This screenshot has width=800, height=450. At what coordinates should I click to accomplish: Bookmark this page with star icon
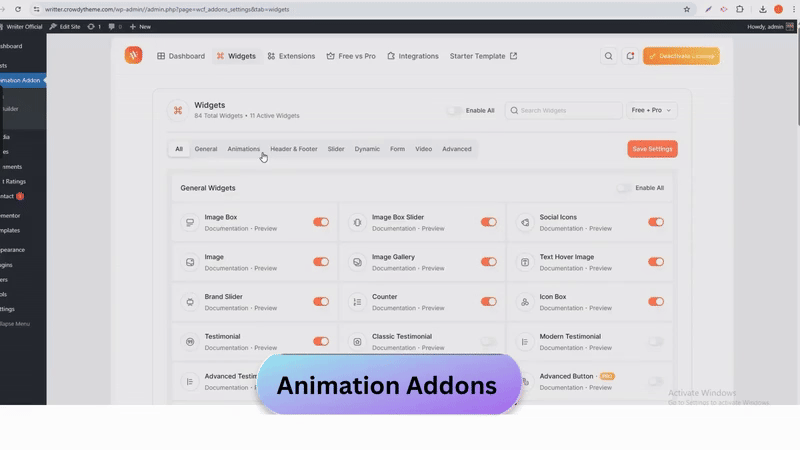click(687, 9)
